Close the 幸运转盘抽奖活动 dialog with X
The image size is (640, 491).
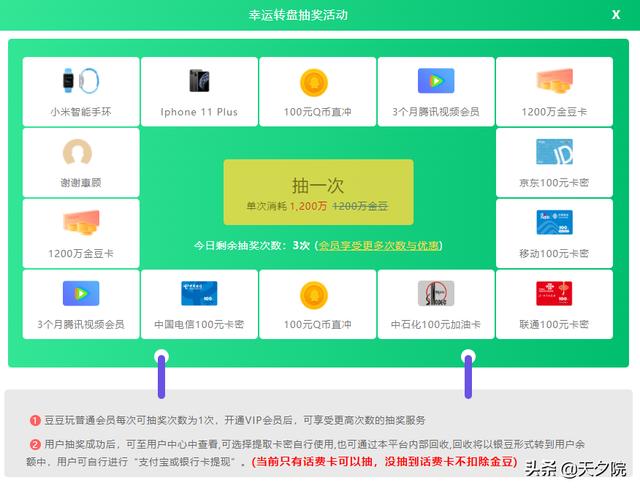click(615, 15)
